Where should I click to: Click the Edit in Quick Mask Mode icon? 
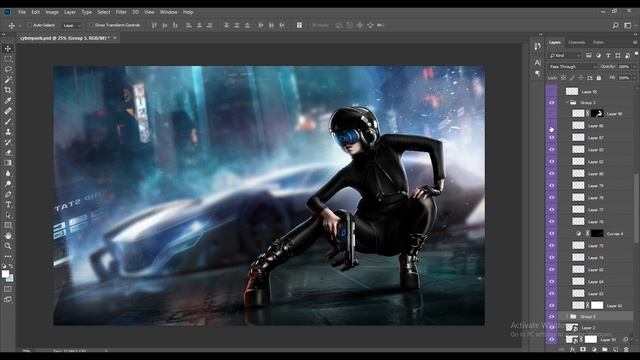click(x=8, y=289)
